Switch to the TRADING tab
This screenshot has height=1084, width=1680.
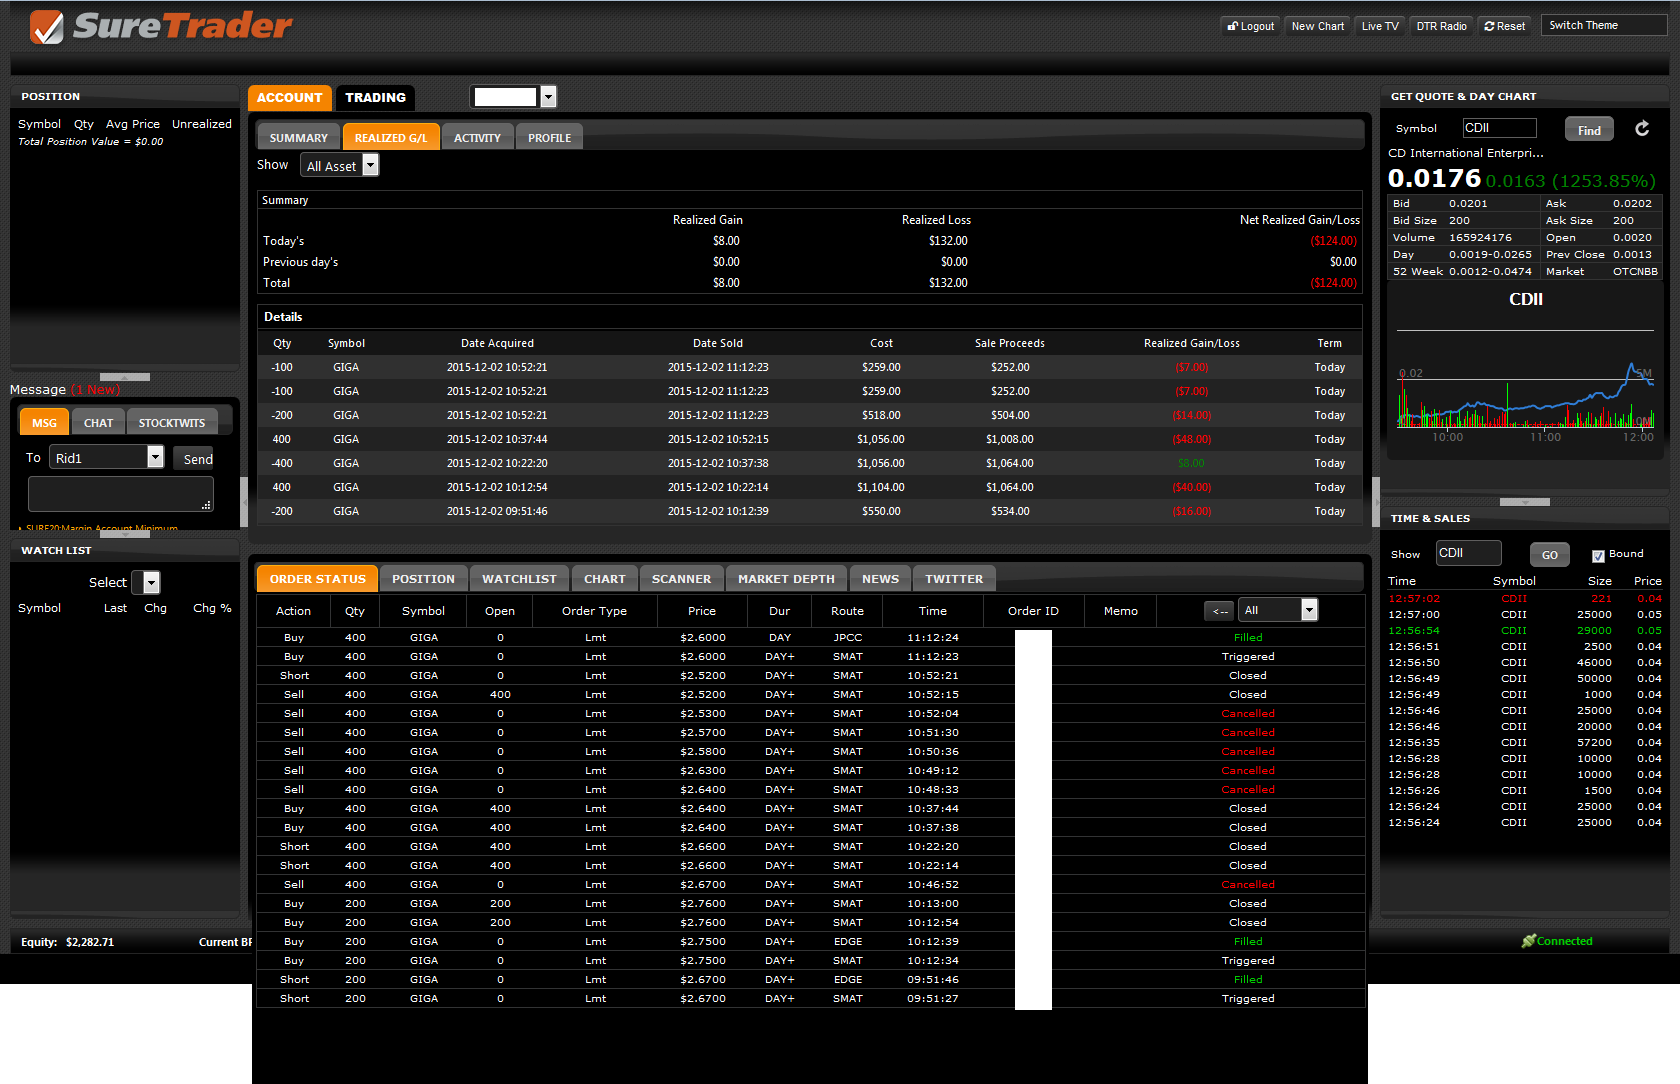(375, 97)
